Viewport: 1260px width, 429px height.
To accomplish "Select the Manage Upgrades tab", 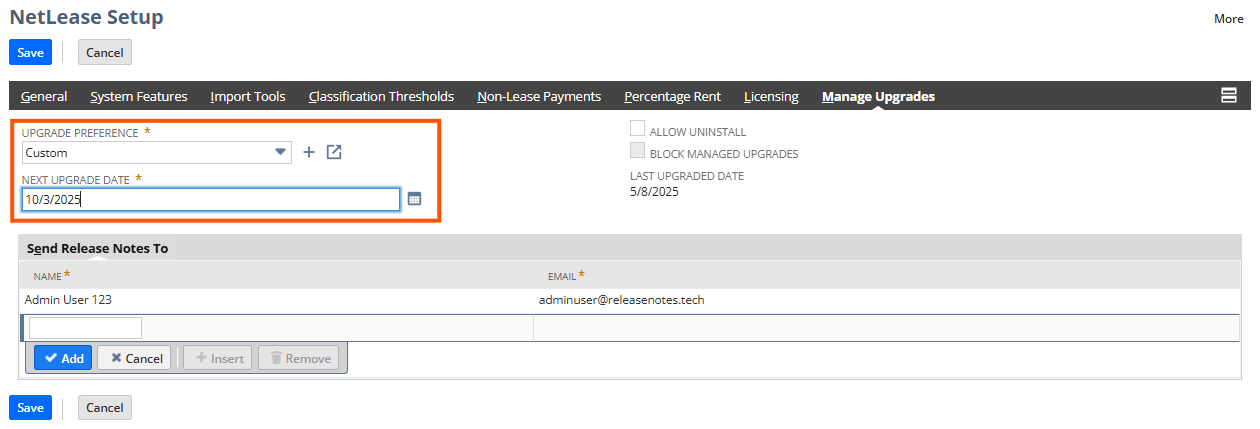I will click(x=878, y=96).
